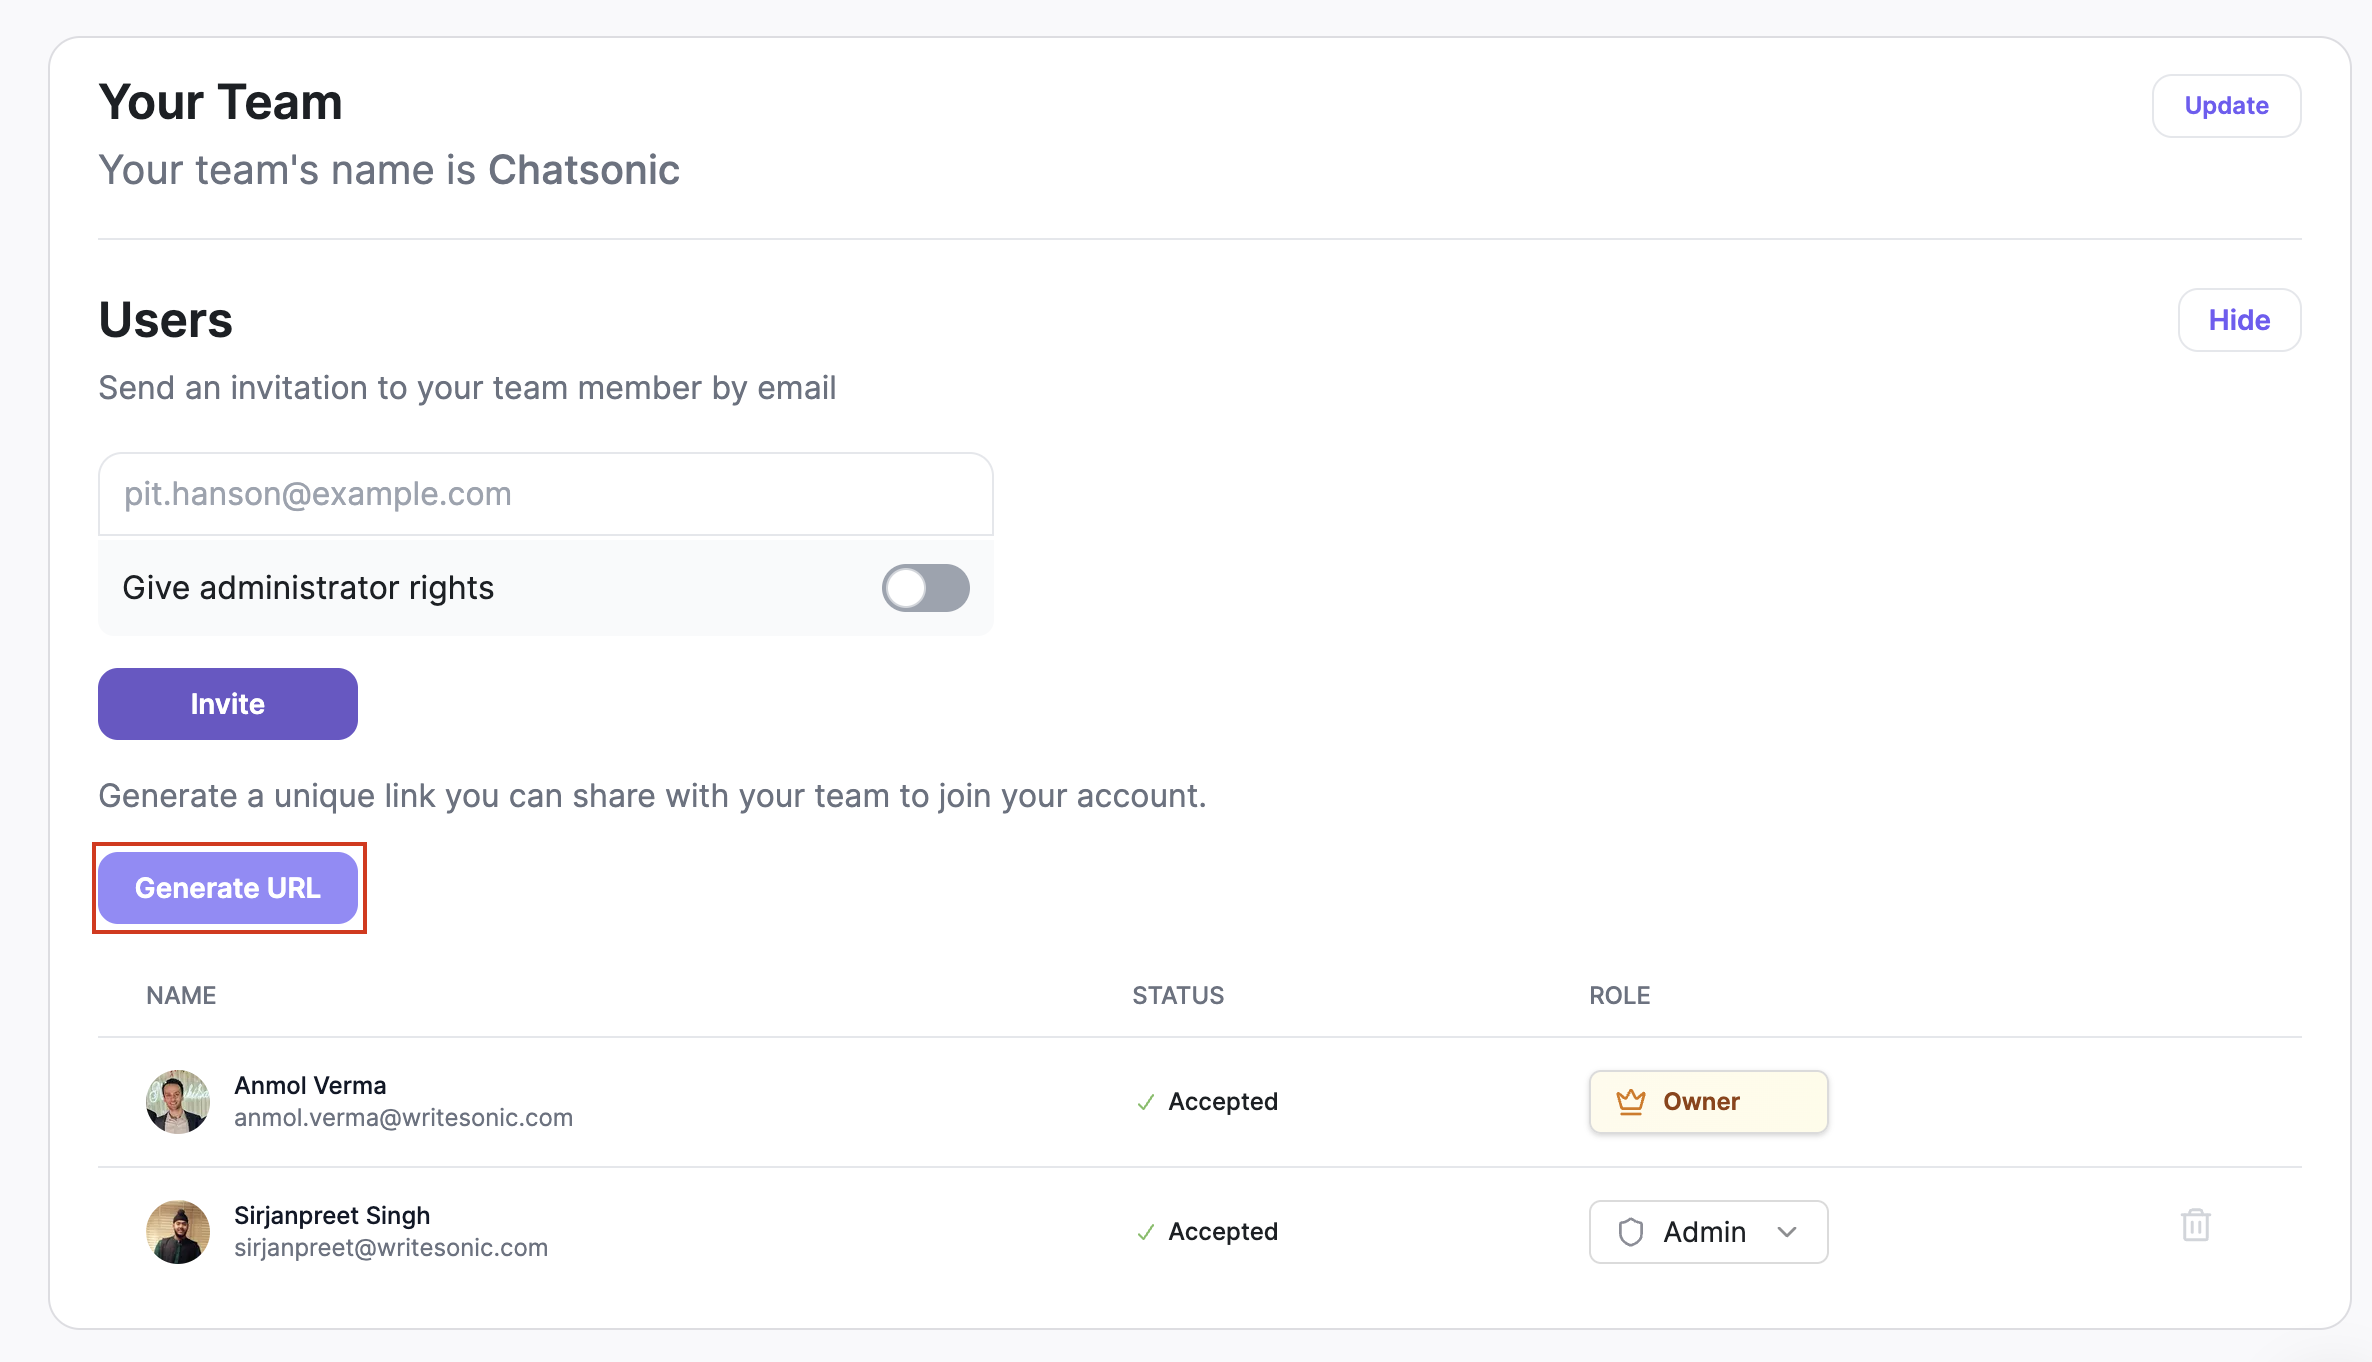The width and height of the screenshot is (2372, 1362).
Task: Click Anmol Verma's profile avatar
Action: (x=178, y=1102)
